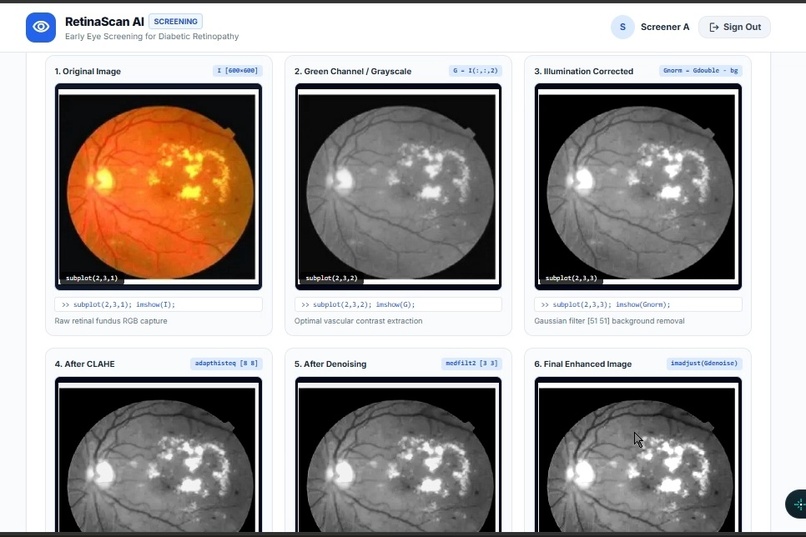
Task: Click the '4. After CLAHE' heading
Action: (x=85, y=364)
